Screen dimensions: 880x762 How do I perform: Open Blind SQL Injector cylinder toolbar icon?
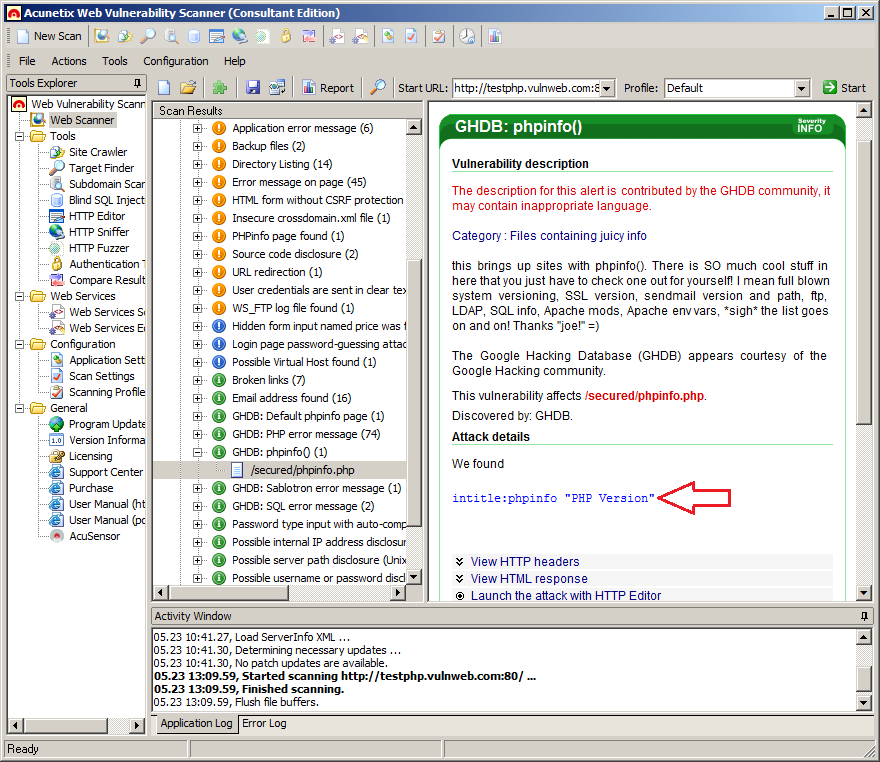pos(194,36)
